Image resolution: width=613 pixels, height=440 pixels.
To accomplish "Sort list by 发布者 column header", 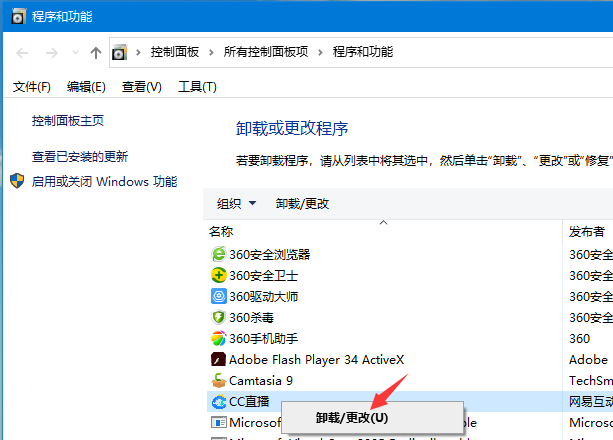I will (586, 232).
